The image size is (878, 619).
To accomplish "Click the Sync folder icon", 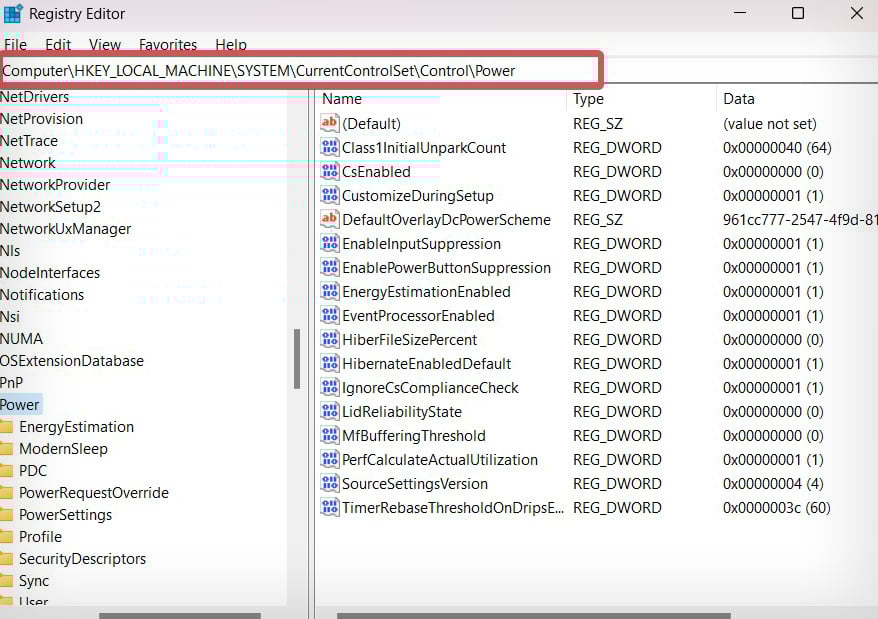I will click(7, 581).
